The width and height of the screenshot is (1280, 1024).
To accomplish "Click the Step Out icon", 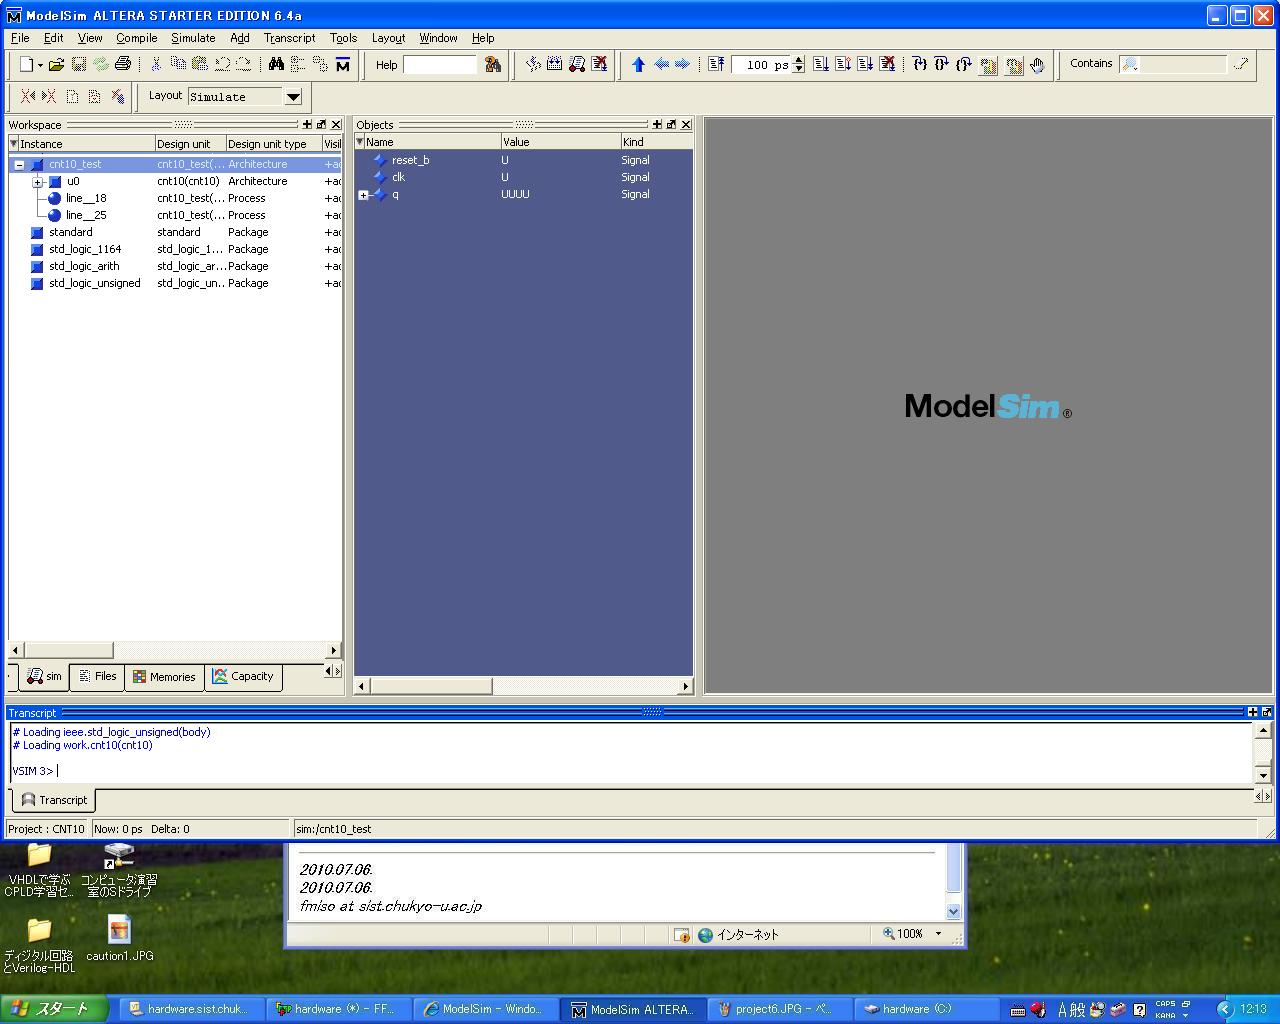I will coord(964,64).
